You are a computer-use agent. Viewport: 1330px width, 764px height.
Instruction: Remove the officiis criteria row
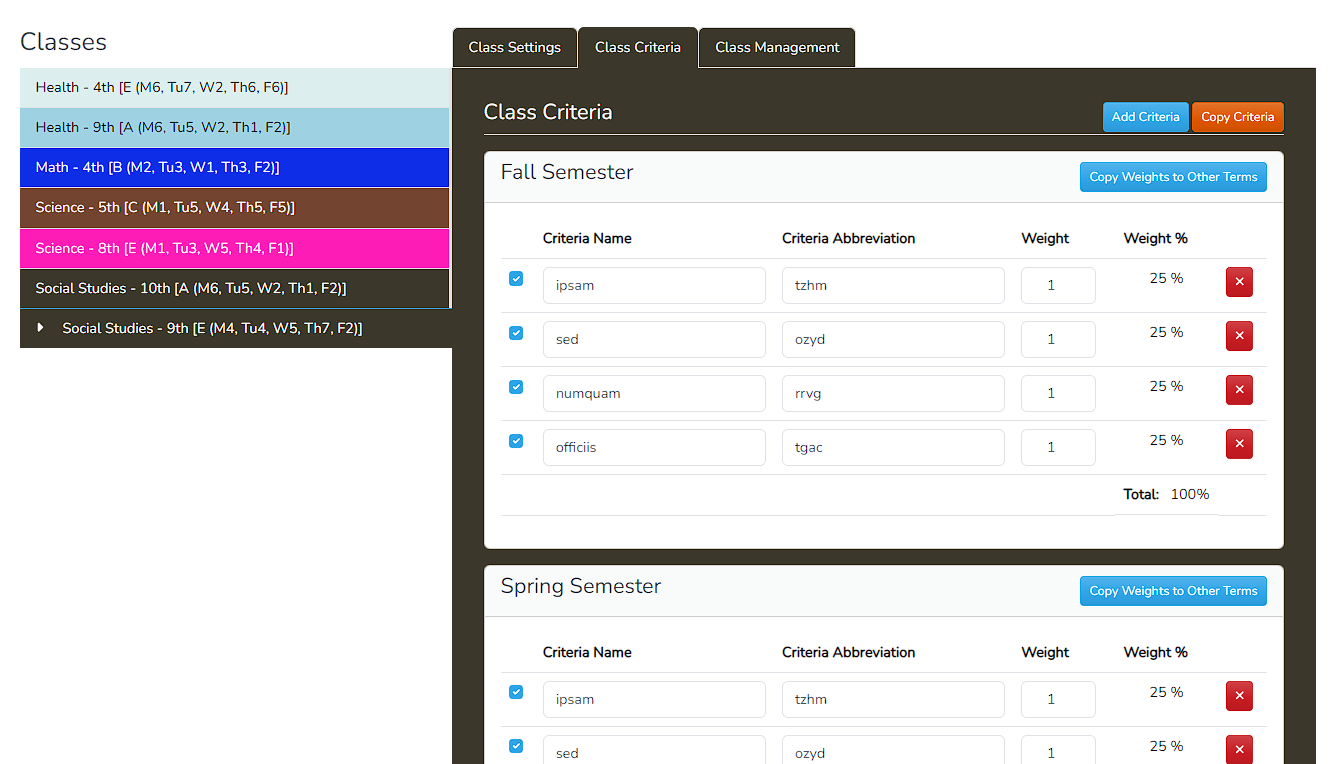[x=1239, y=444]
